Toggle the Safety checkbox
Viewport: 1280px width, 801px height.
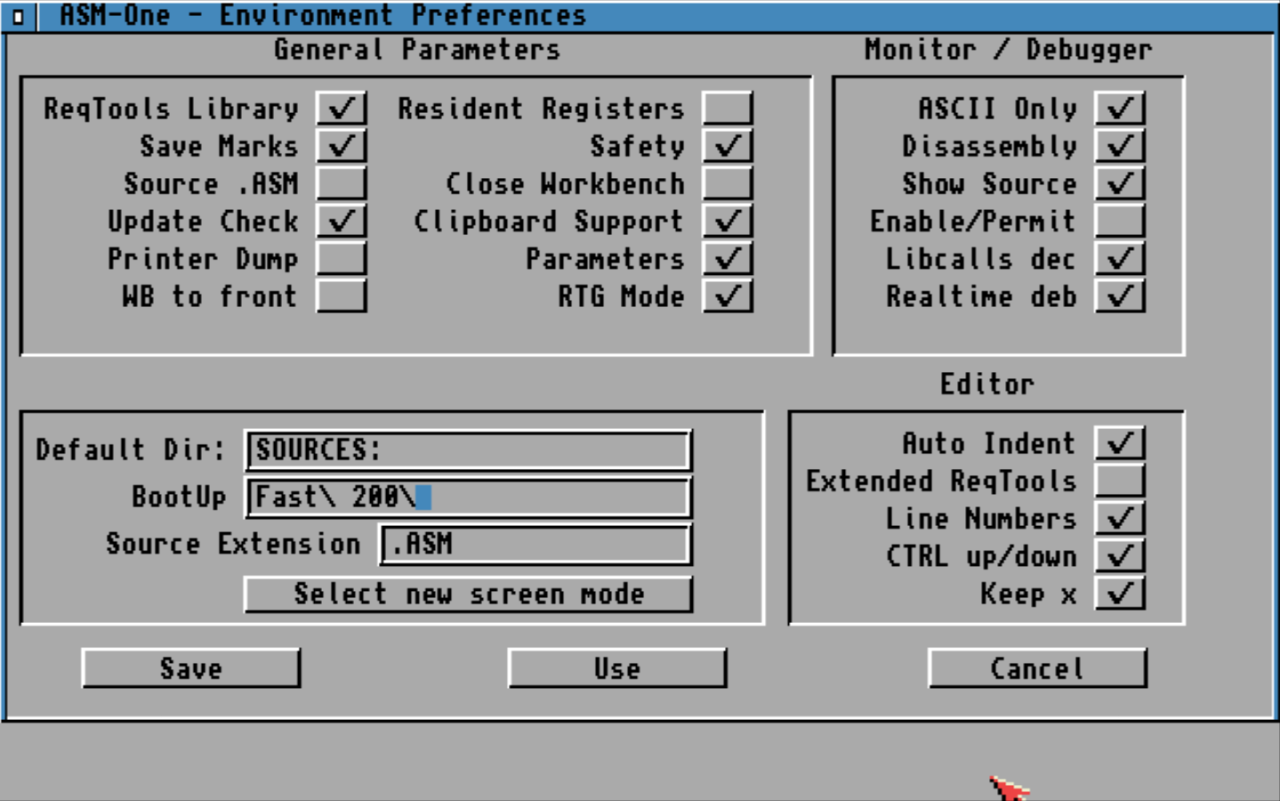(727, 146)
